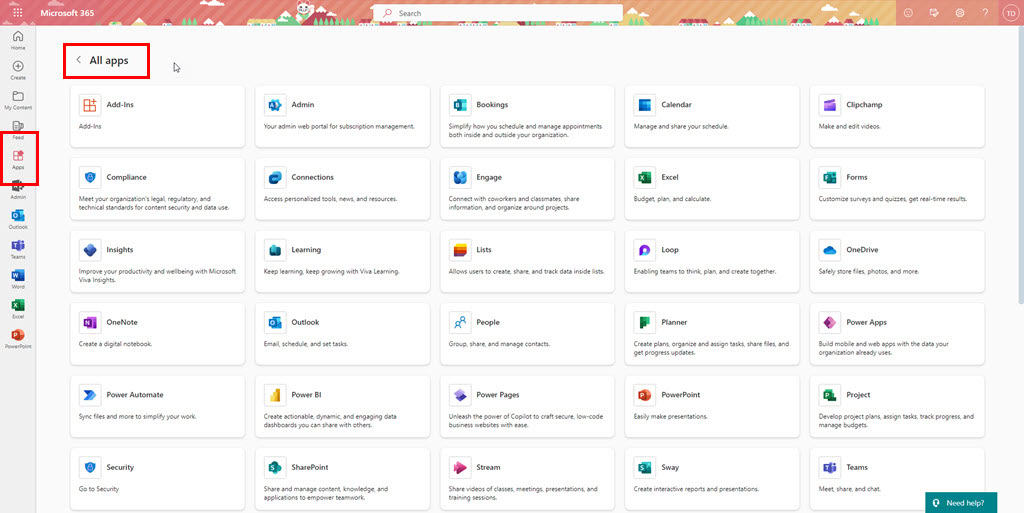1024x513 pixels.
Task: Open the Help question mark icon
Action: 985,12
